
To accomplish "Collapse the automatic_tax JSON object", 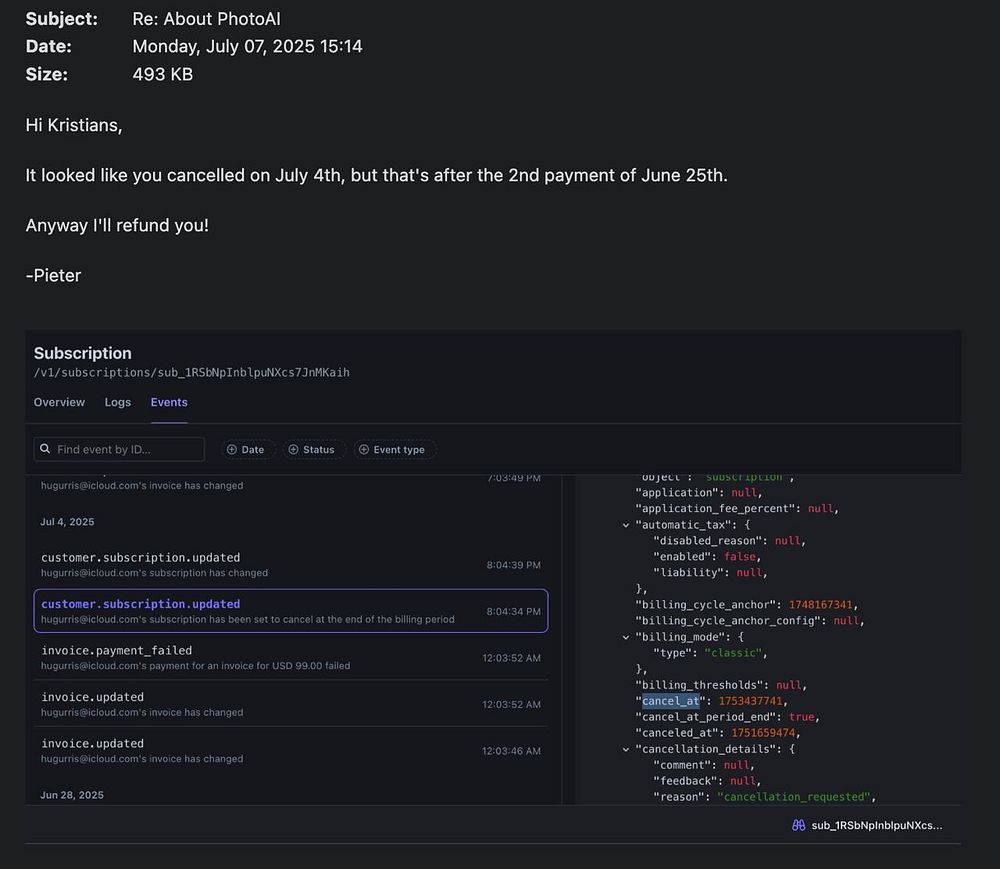I will coord(626,525).
